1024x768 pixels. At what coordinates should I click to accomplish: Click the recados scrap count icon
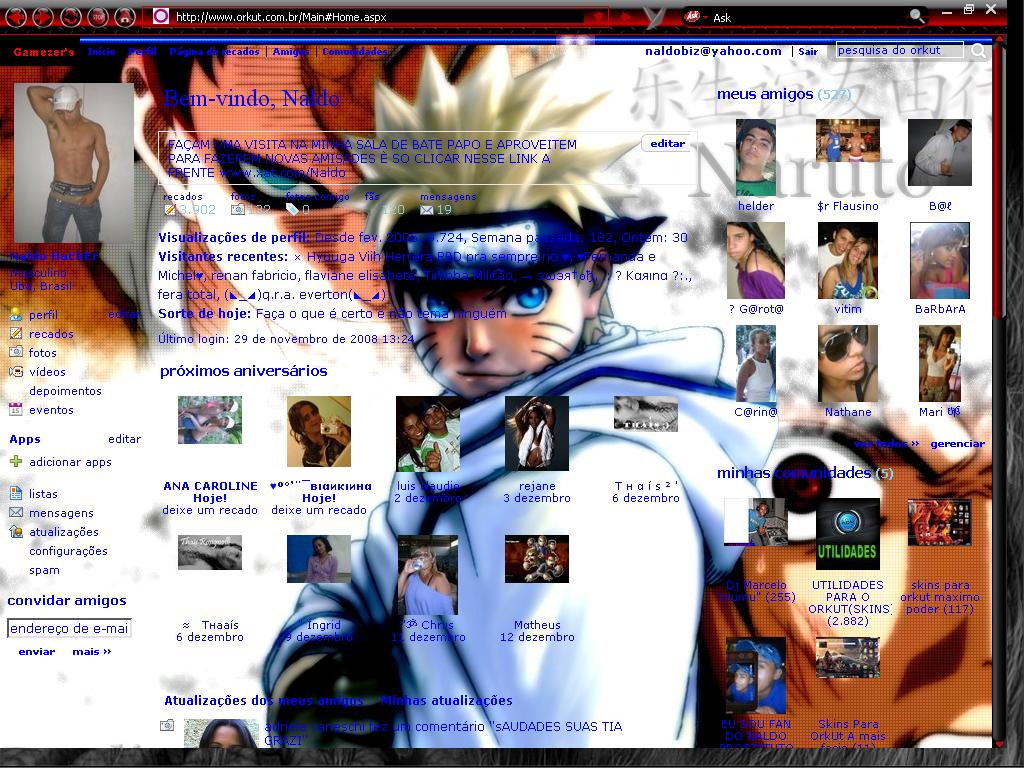[x=170, y=210]
